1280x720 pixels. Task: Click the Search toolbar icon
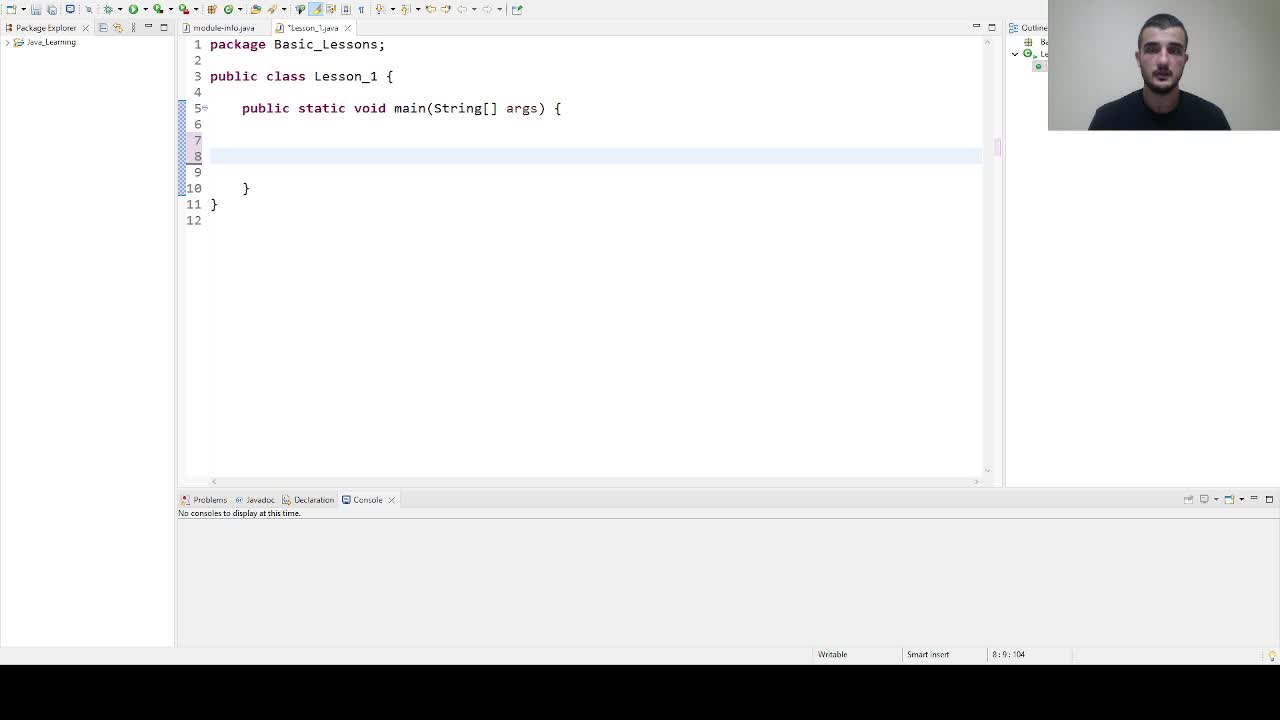(271, 9)
